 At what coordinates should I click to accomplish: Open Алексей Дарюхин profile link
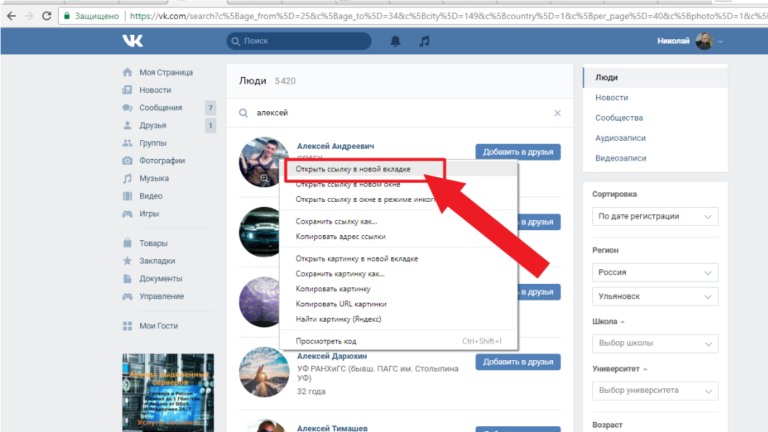point(332,356)
